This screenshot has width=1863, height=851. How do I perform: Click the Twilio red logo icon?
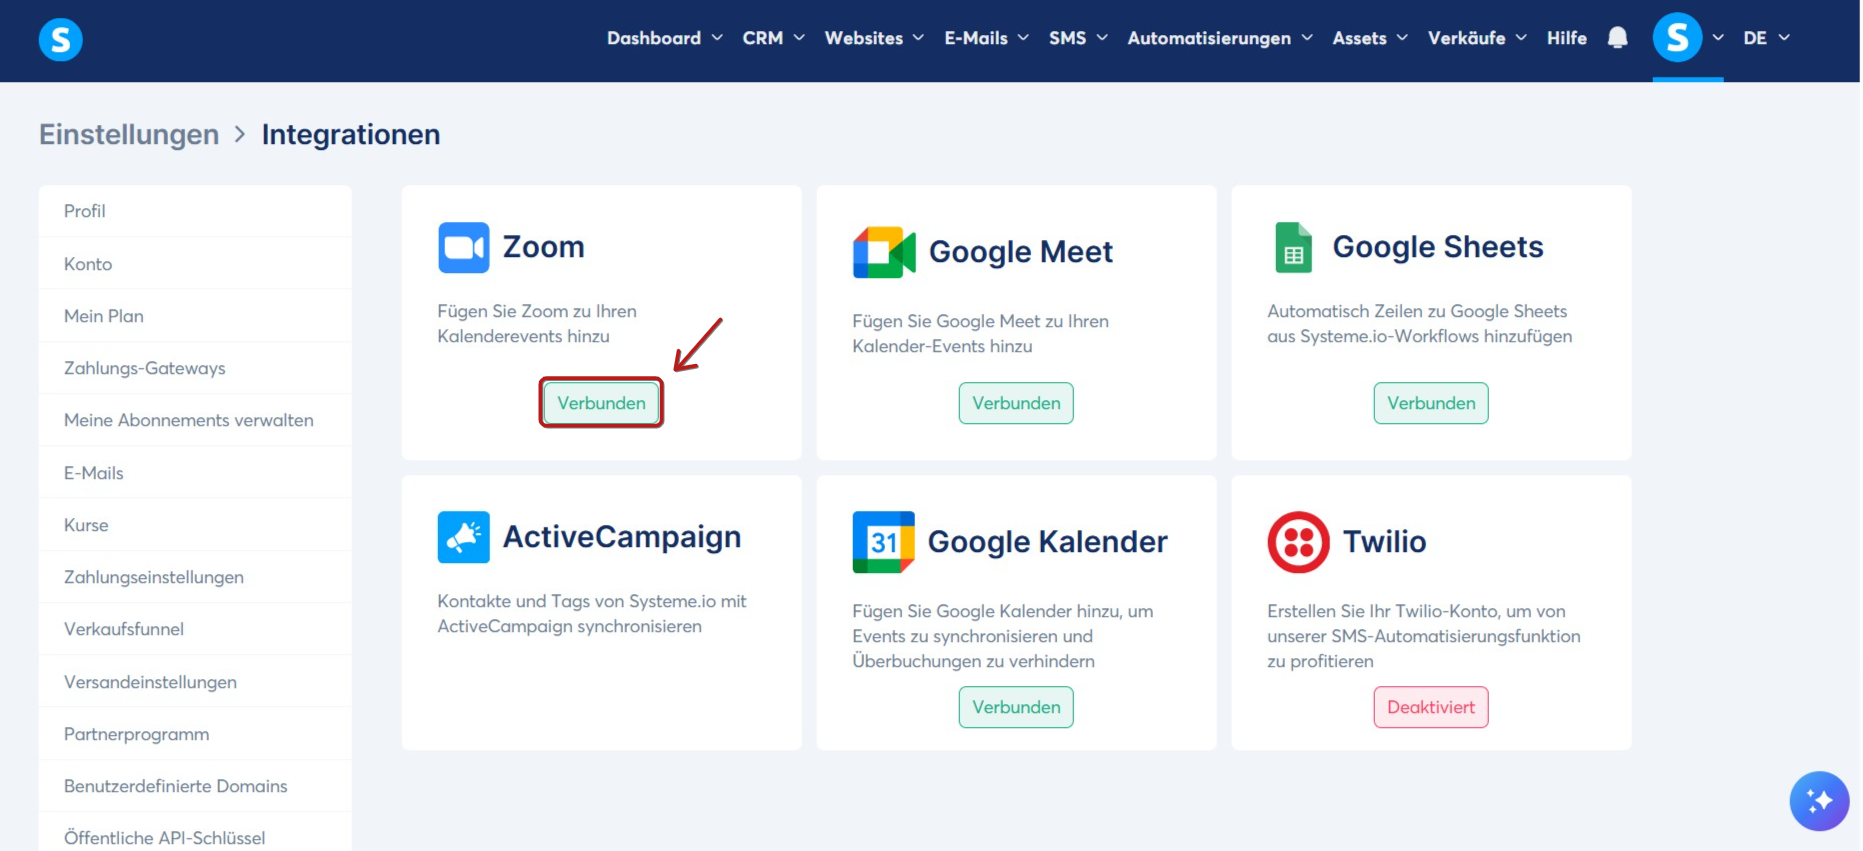coord(1298,542)
